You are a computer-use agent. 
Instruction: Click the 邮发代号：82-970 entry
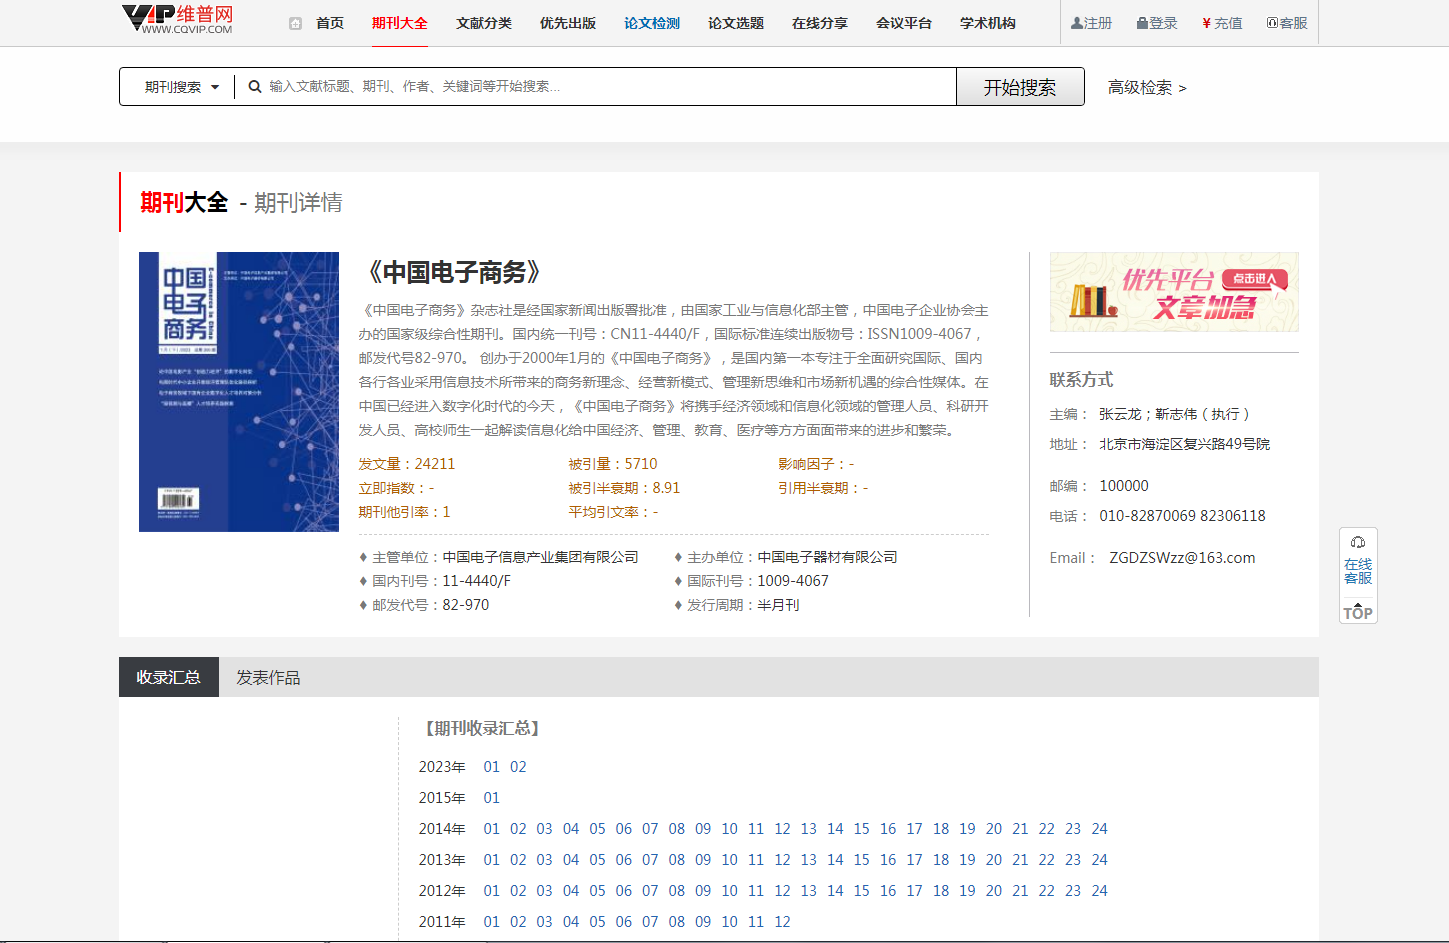(424, 605)
